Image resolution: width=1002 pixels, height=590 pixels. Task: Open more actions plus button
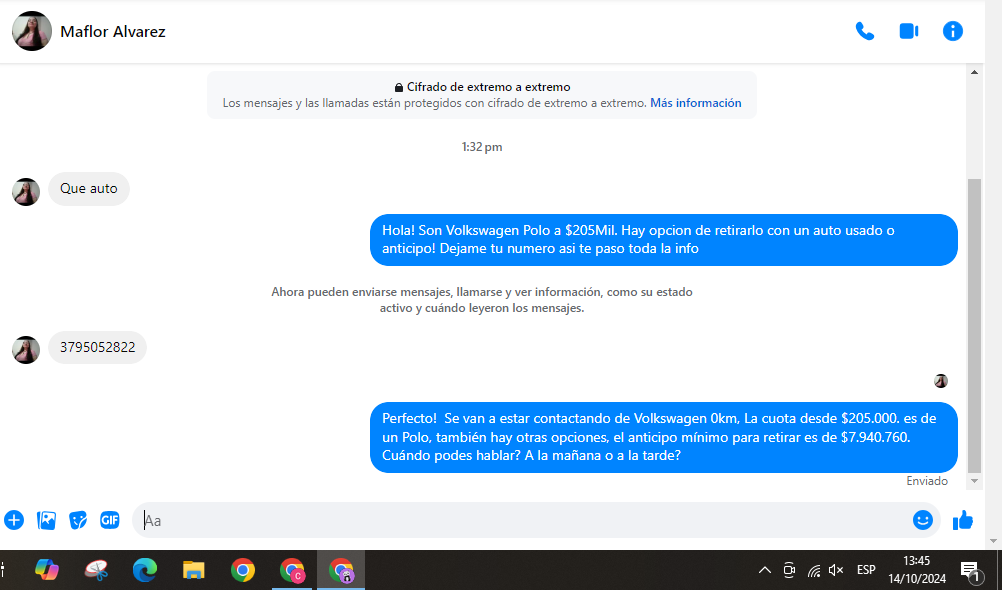pyautogui.click(x=14, y=520)
